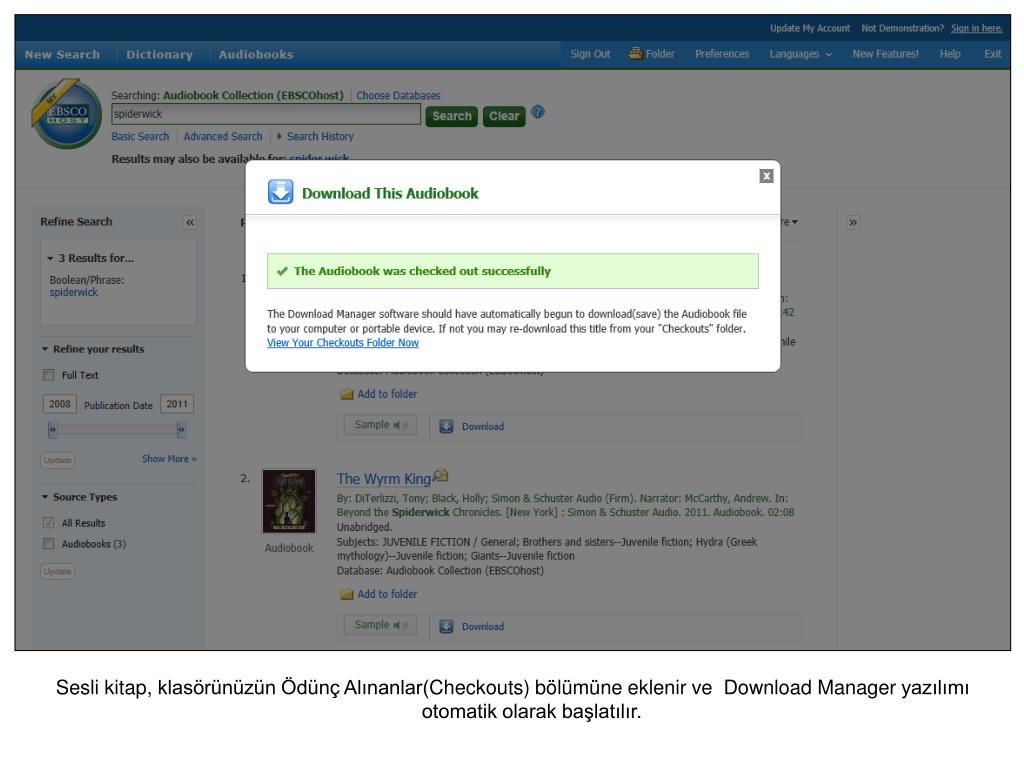Open The Wyrm King title link
The height and width of the screenshot is (768, 1024).
(383, 479)
